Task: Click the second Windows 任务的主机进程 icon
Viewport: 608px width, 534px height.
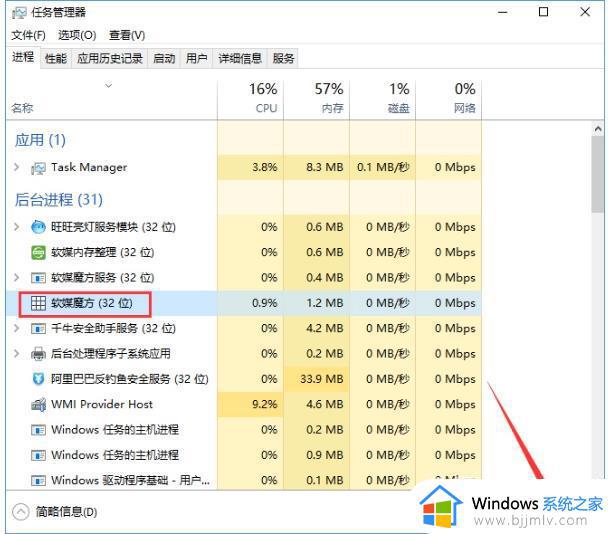Action: pyautogui.click(x=38, y=455)
